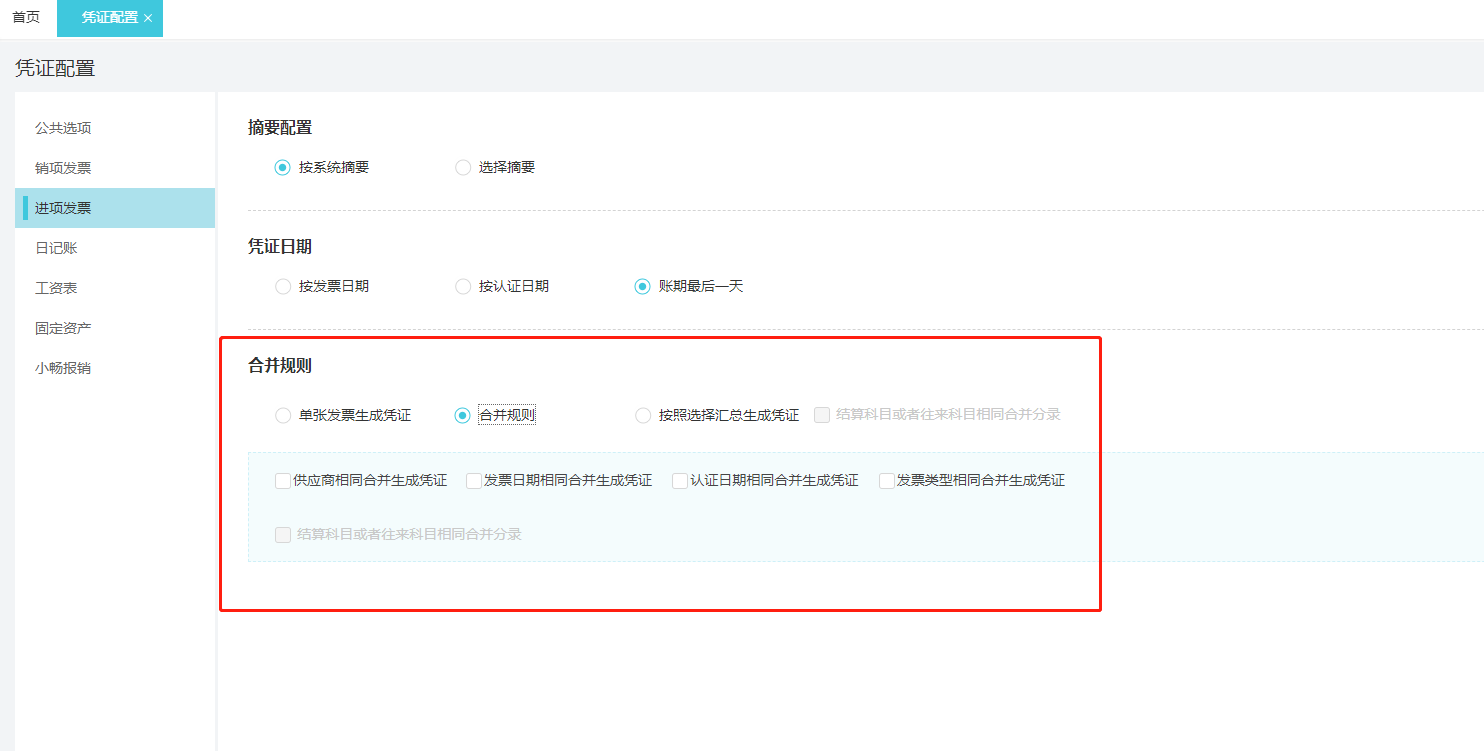Go to 工资表 in the sidebar

[56, 288]
